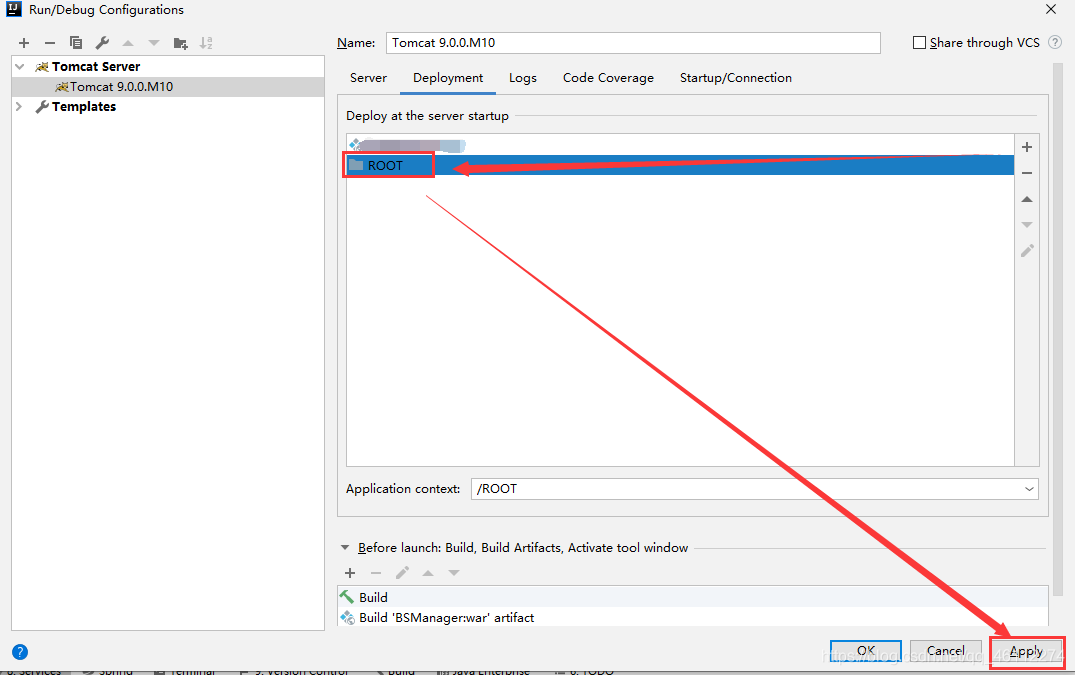The width and height of the screenshot is (1075, 675).
Task: Click the Cancel button
Action: pyautogui.click(x=945, y=650)
